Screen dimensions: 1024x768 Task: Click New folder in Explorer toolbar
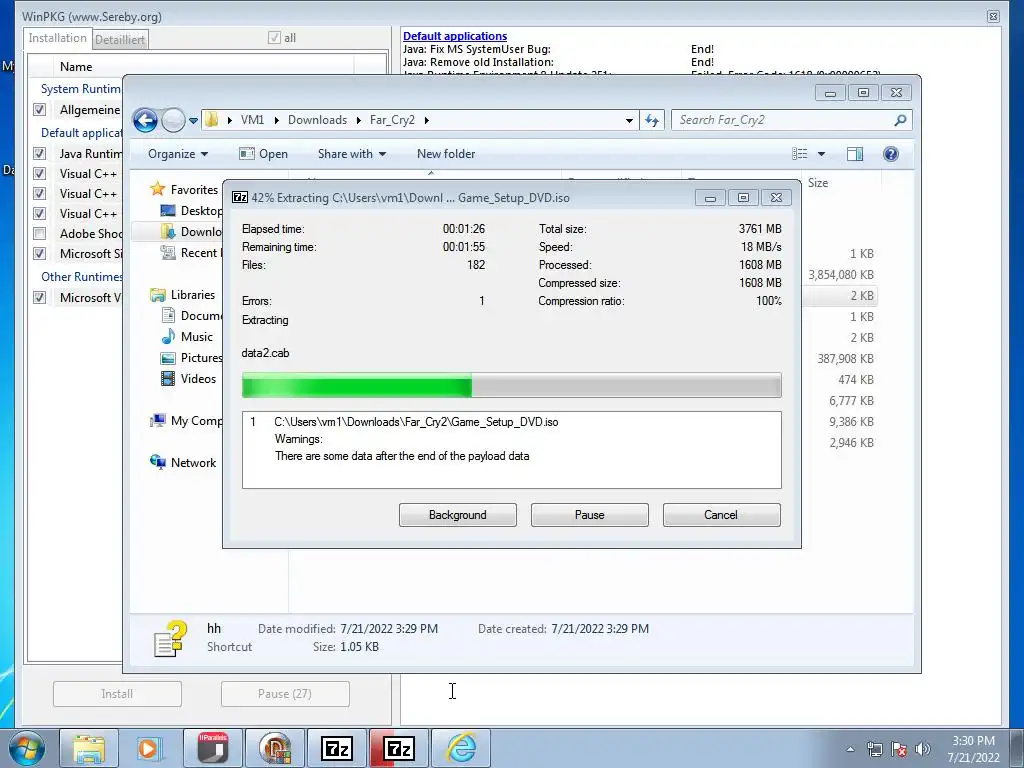tap(446, 153)
